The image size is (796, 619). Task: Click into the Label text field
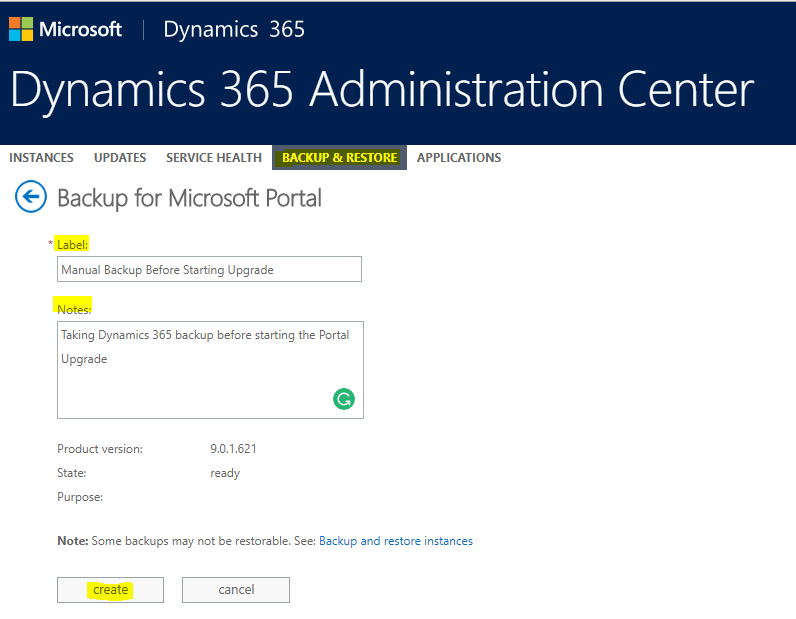(x=209, y=269)
